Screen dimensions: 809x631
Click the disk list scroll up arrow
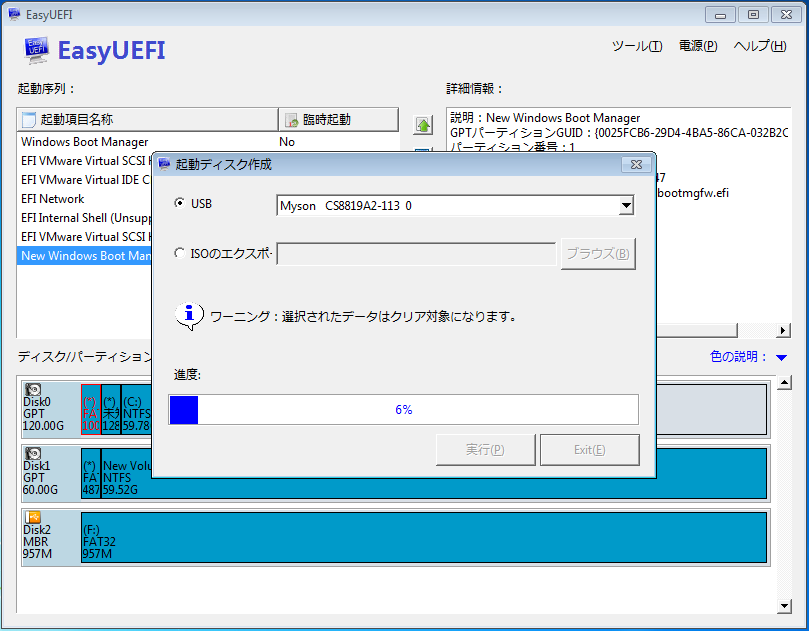click(784, 382)
